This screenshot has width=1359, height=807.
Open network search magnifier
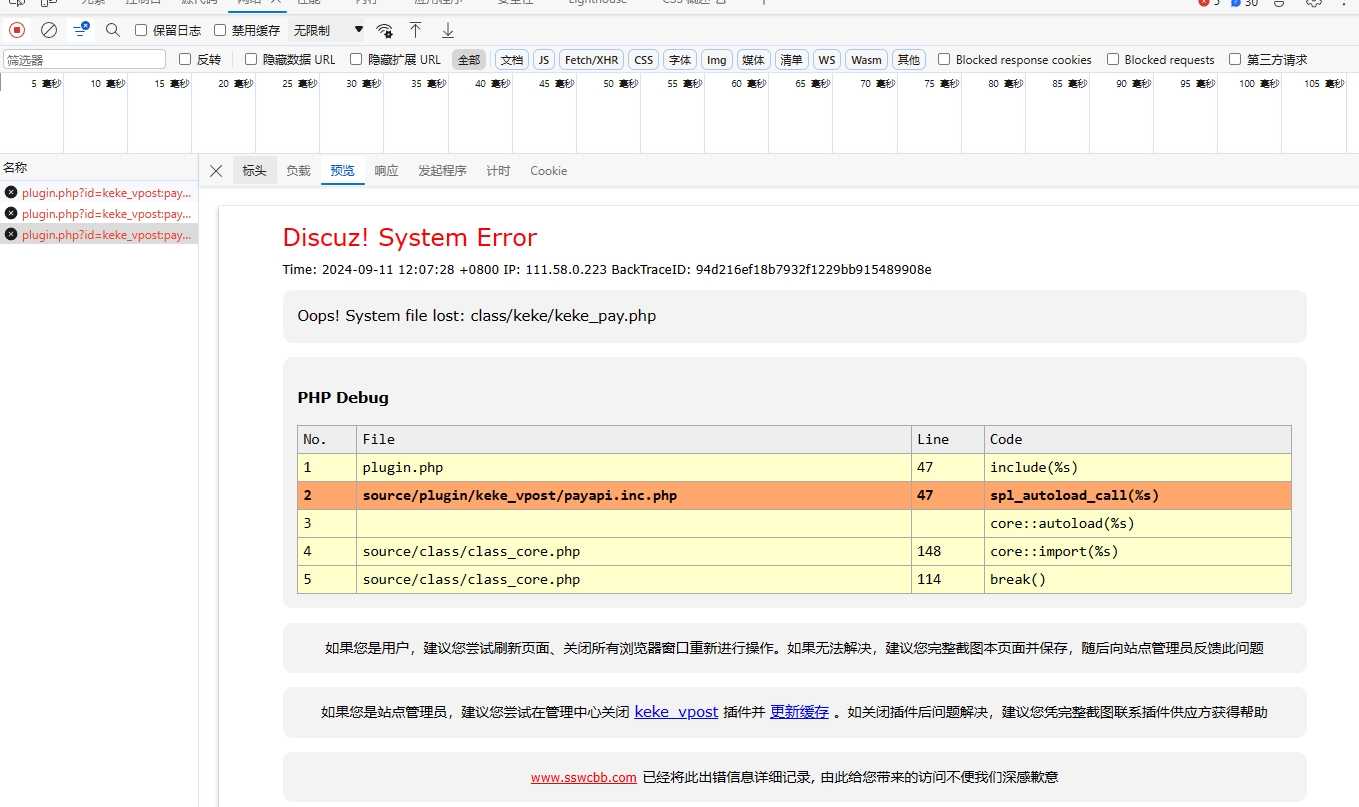point(113,30)
